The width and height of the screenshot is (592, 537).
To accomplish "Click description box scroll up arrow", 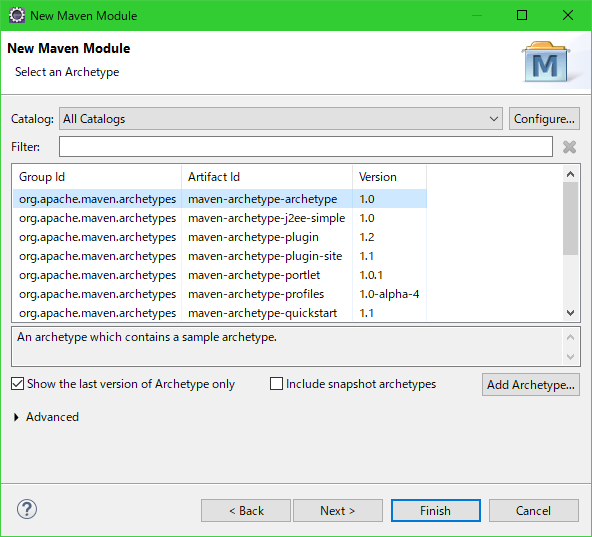I will pyautogui.click(x=570, y=337).
